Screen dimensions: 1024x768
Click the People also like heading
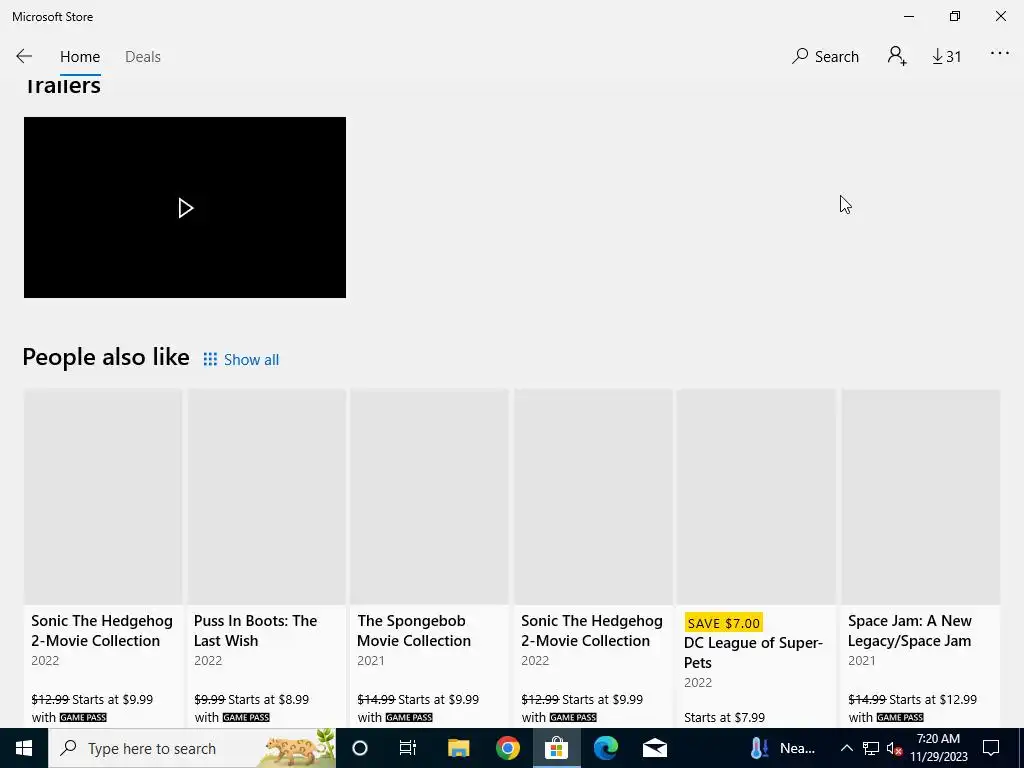click(x=106, y=357)
